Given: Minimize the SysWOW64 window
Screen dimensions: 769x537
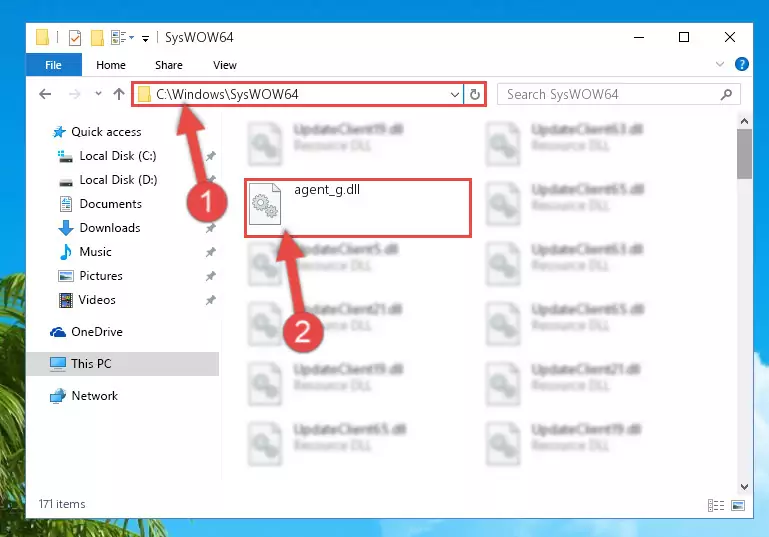Looking at the screenshot, I should [639, 37].
